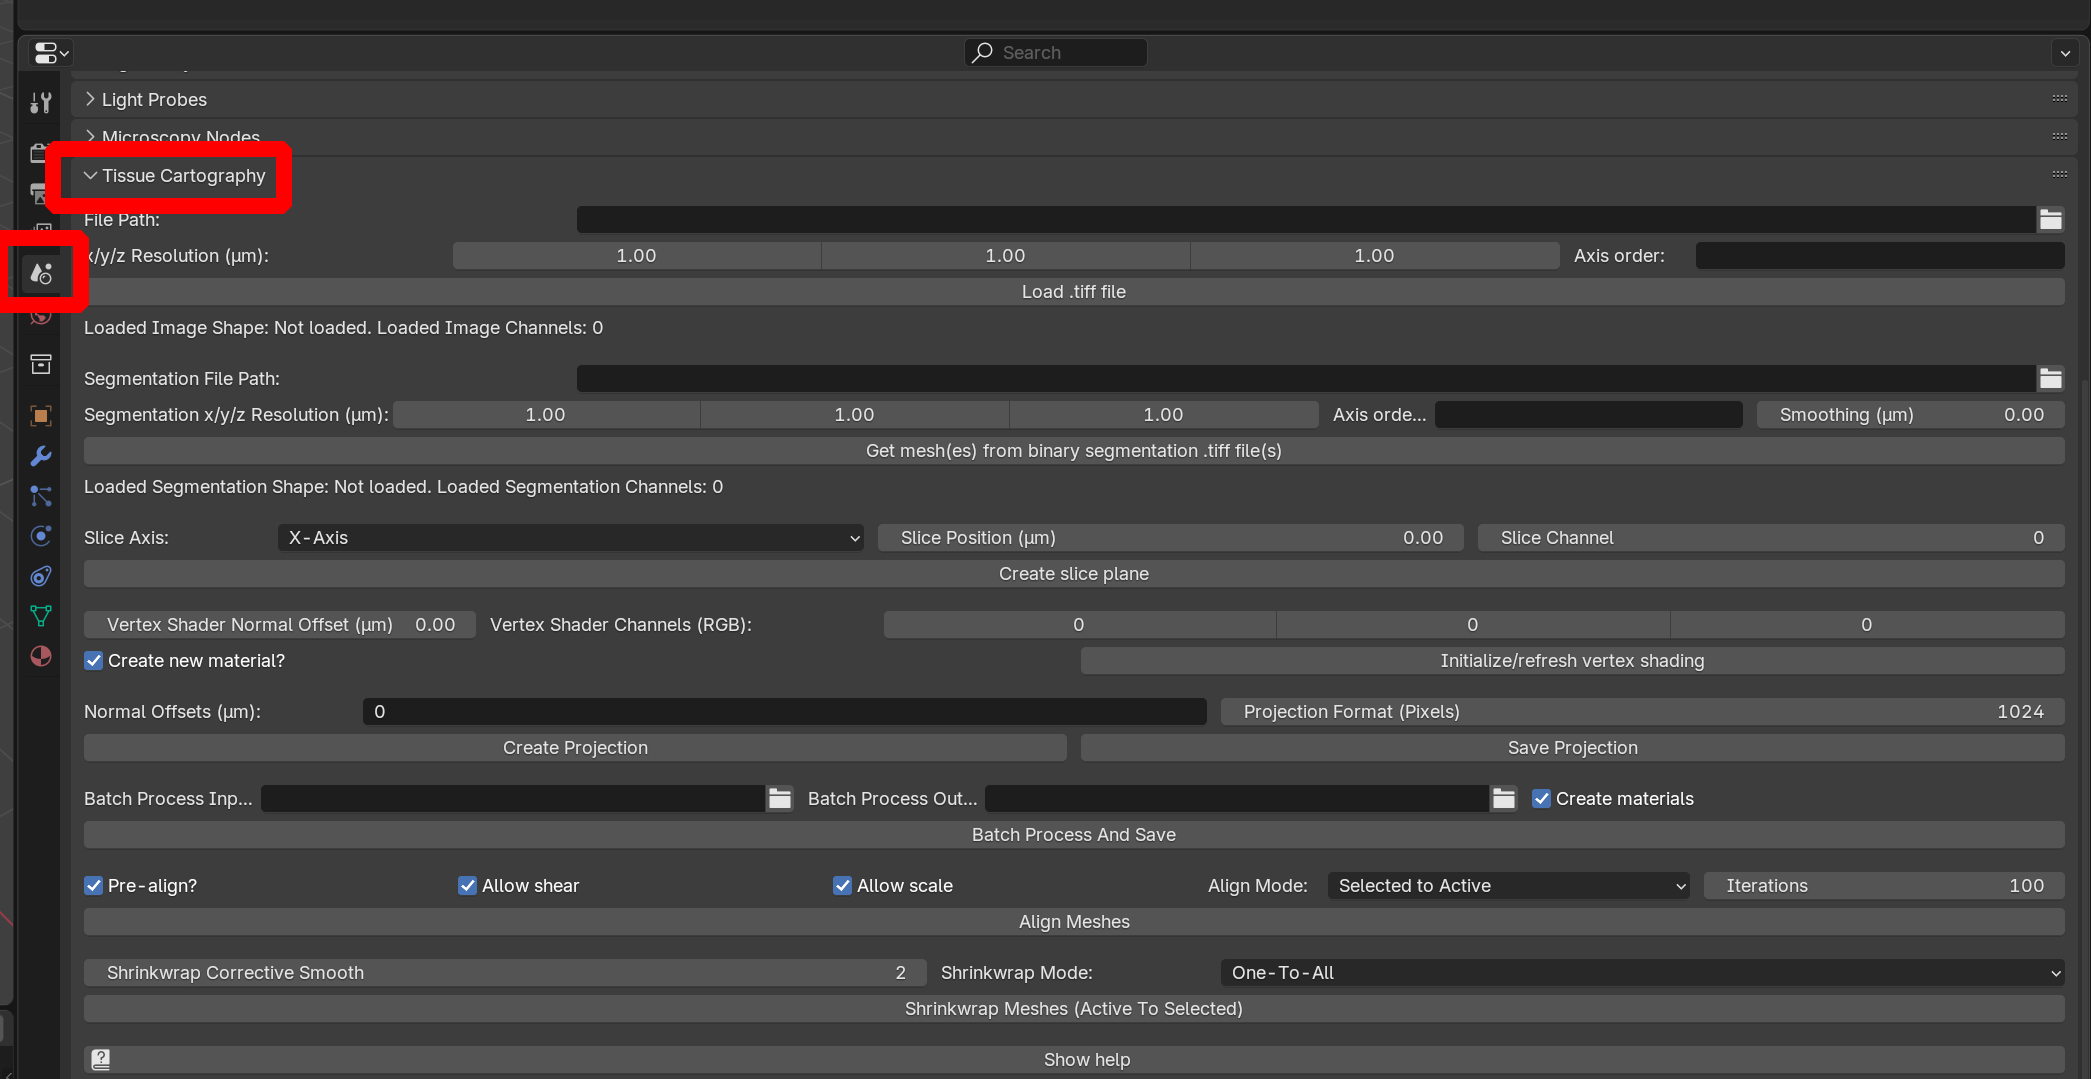Click the Slice Position (µm) field

coord(1171,538)
